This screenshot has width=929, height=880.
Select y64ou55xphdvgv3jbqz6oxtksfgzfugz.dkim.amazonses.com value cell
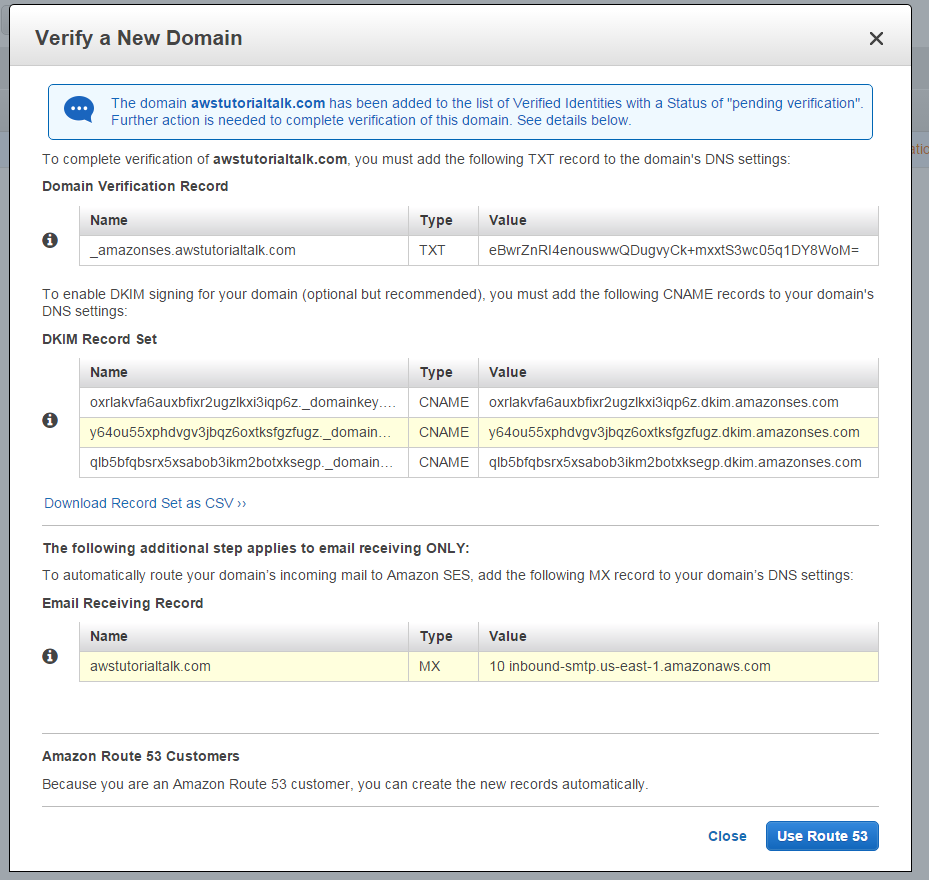(x=678, y=433)
